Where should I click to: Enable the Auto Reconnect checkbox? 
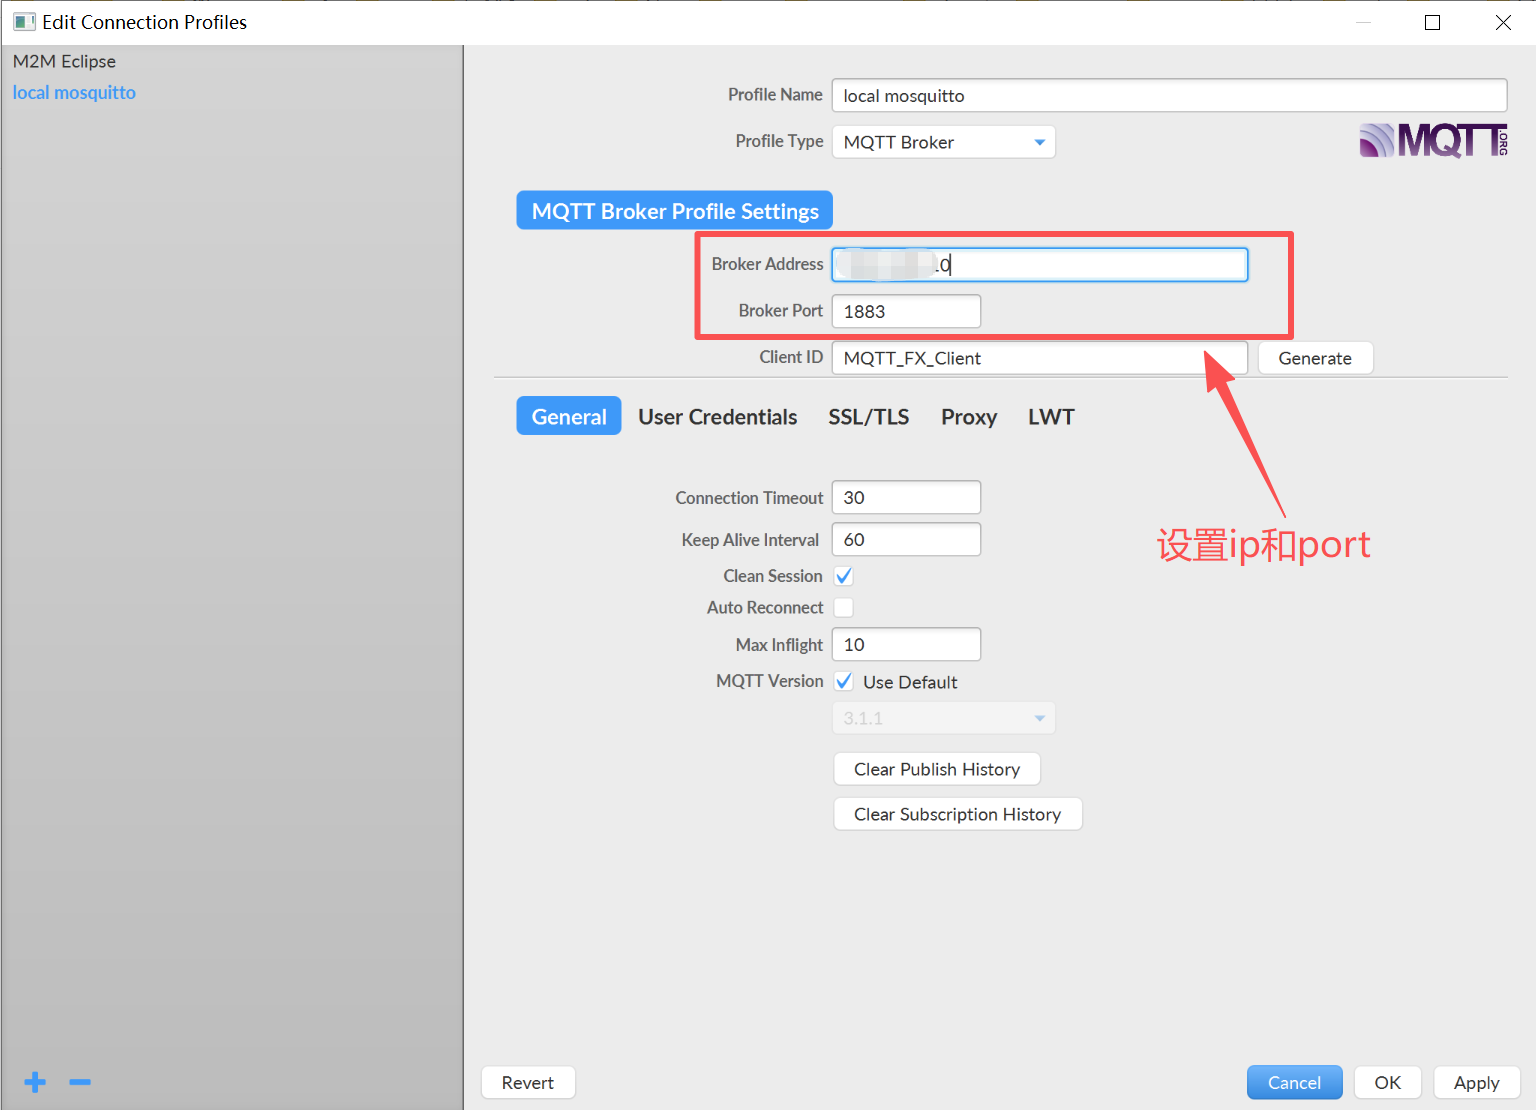(844, 608)
